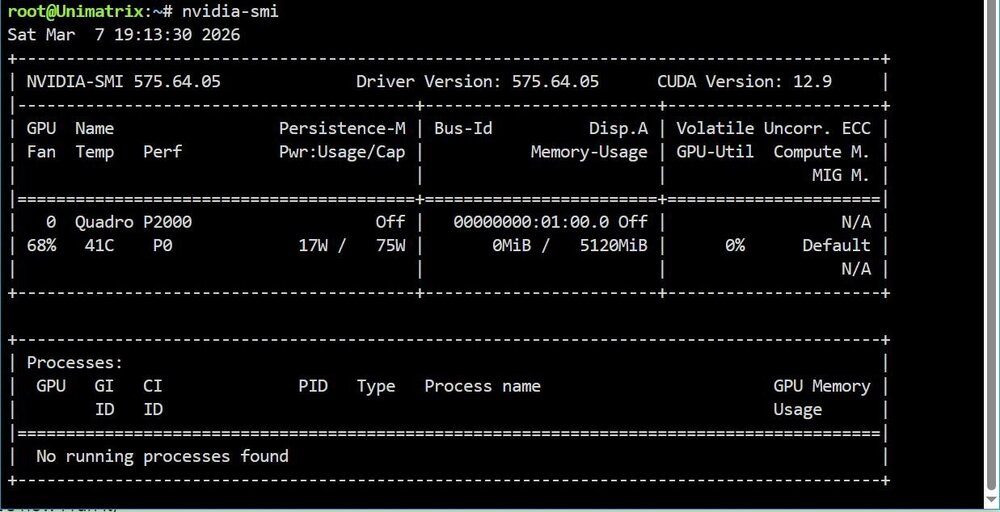
Task: Click the No running processes found message
Action: click(x=162, y=457)
